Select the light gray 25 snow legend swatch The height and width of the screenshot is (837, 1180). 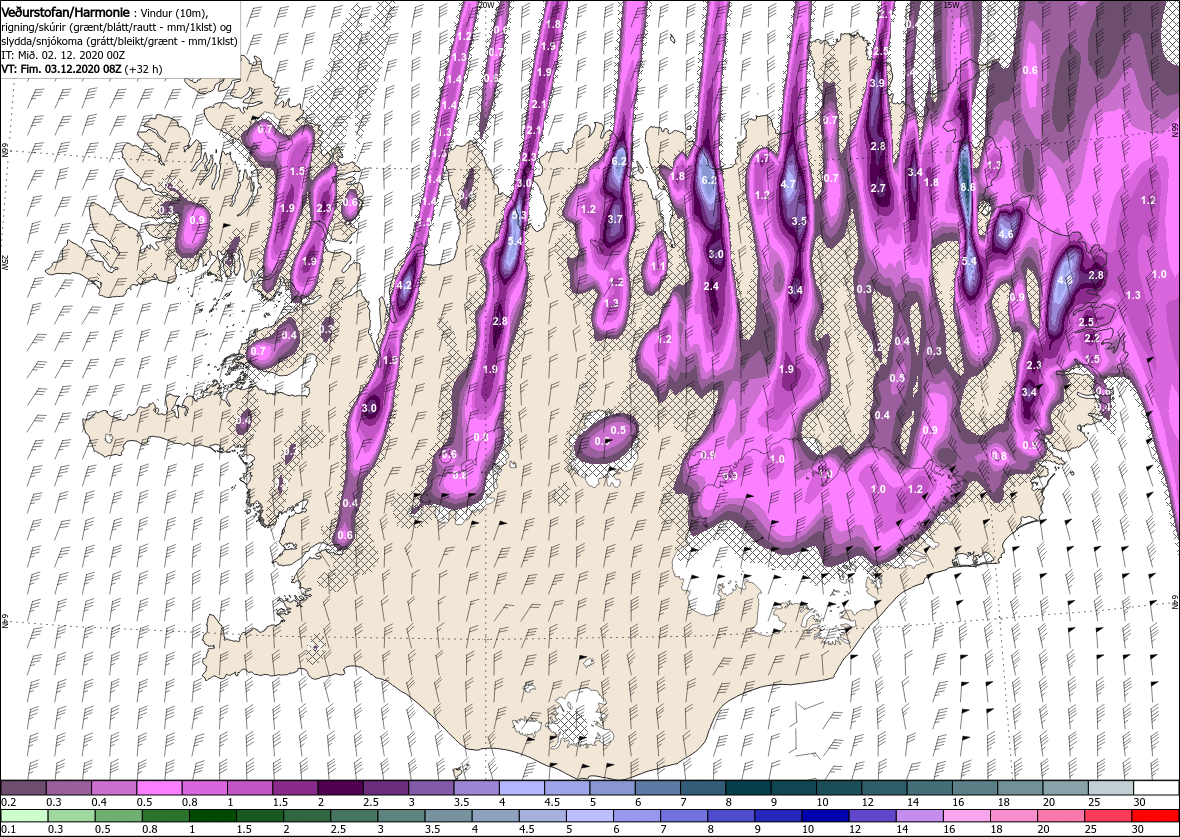tap(1111, 788)
